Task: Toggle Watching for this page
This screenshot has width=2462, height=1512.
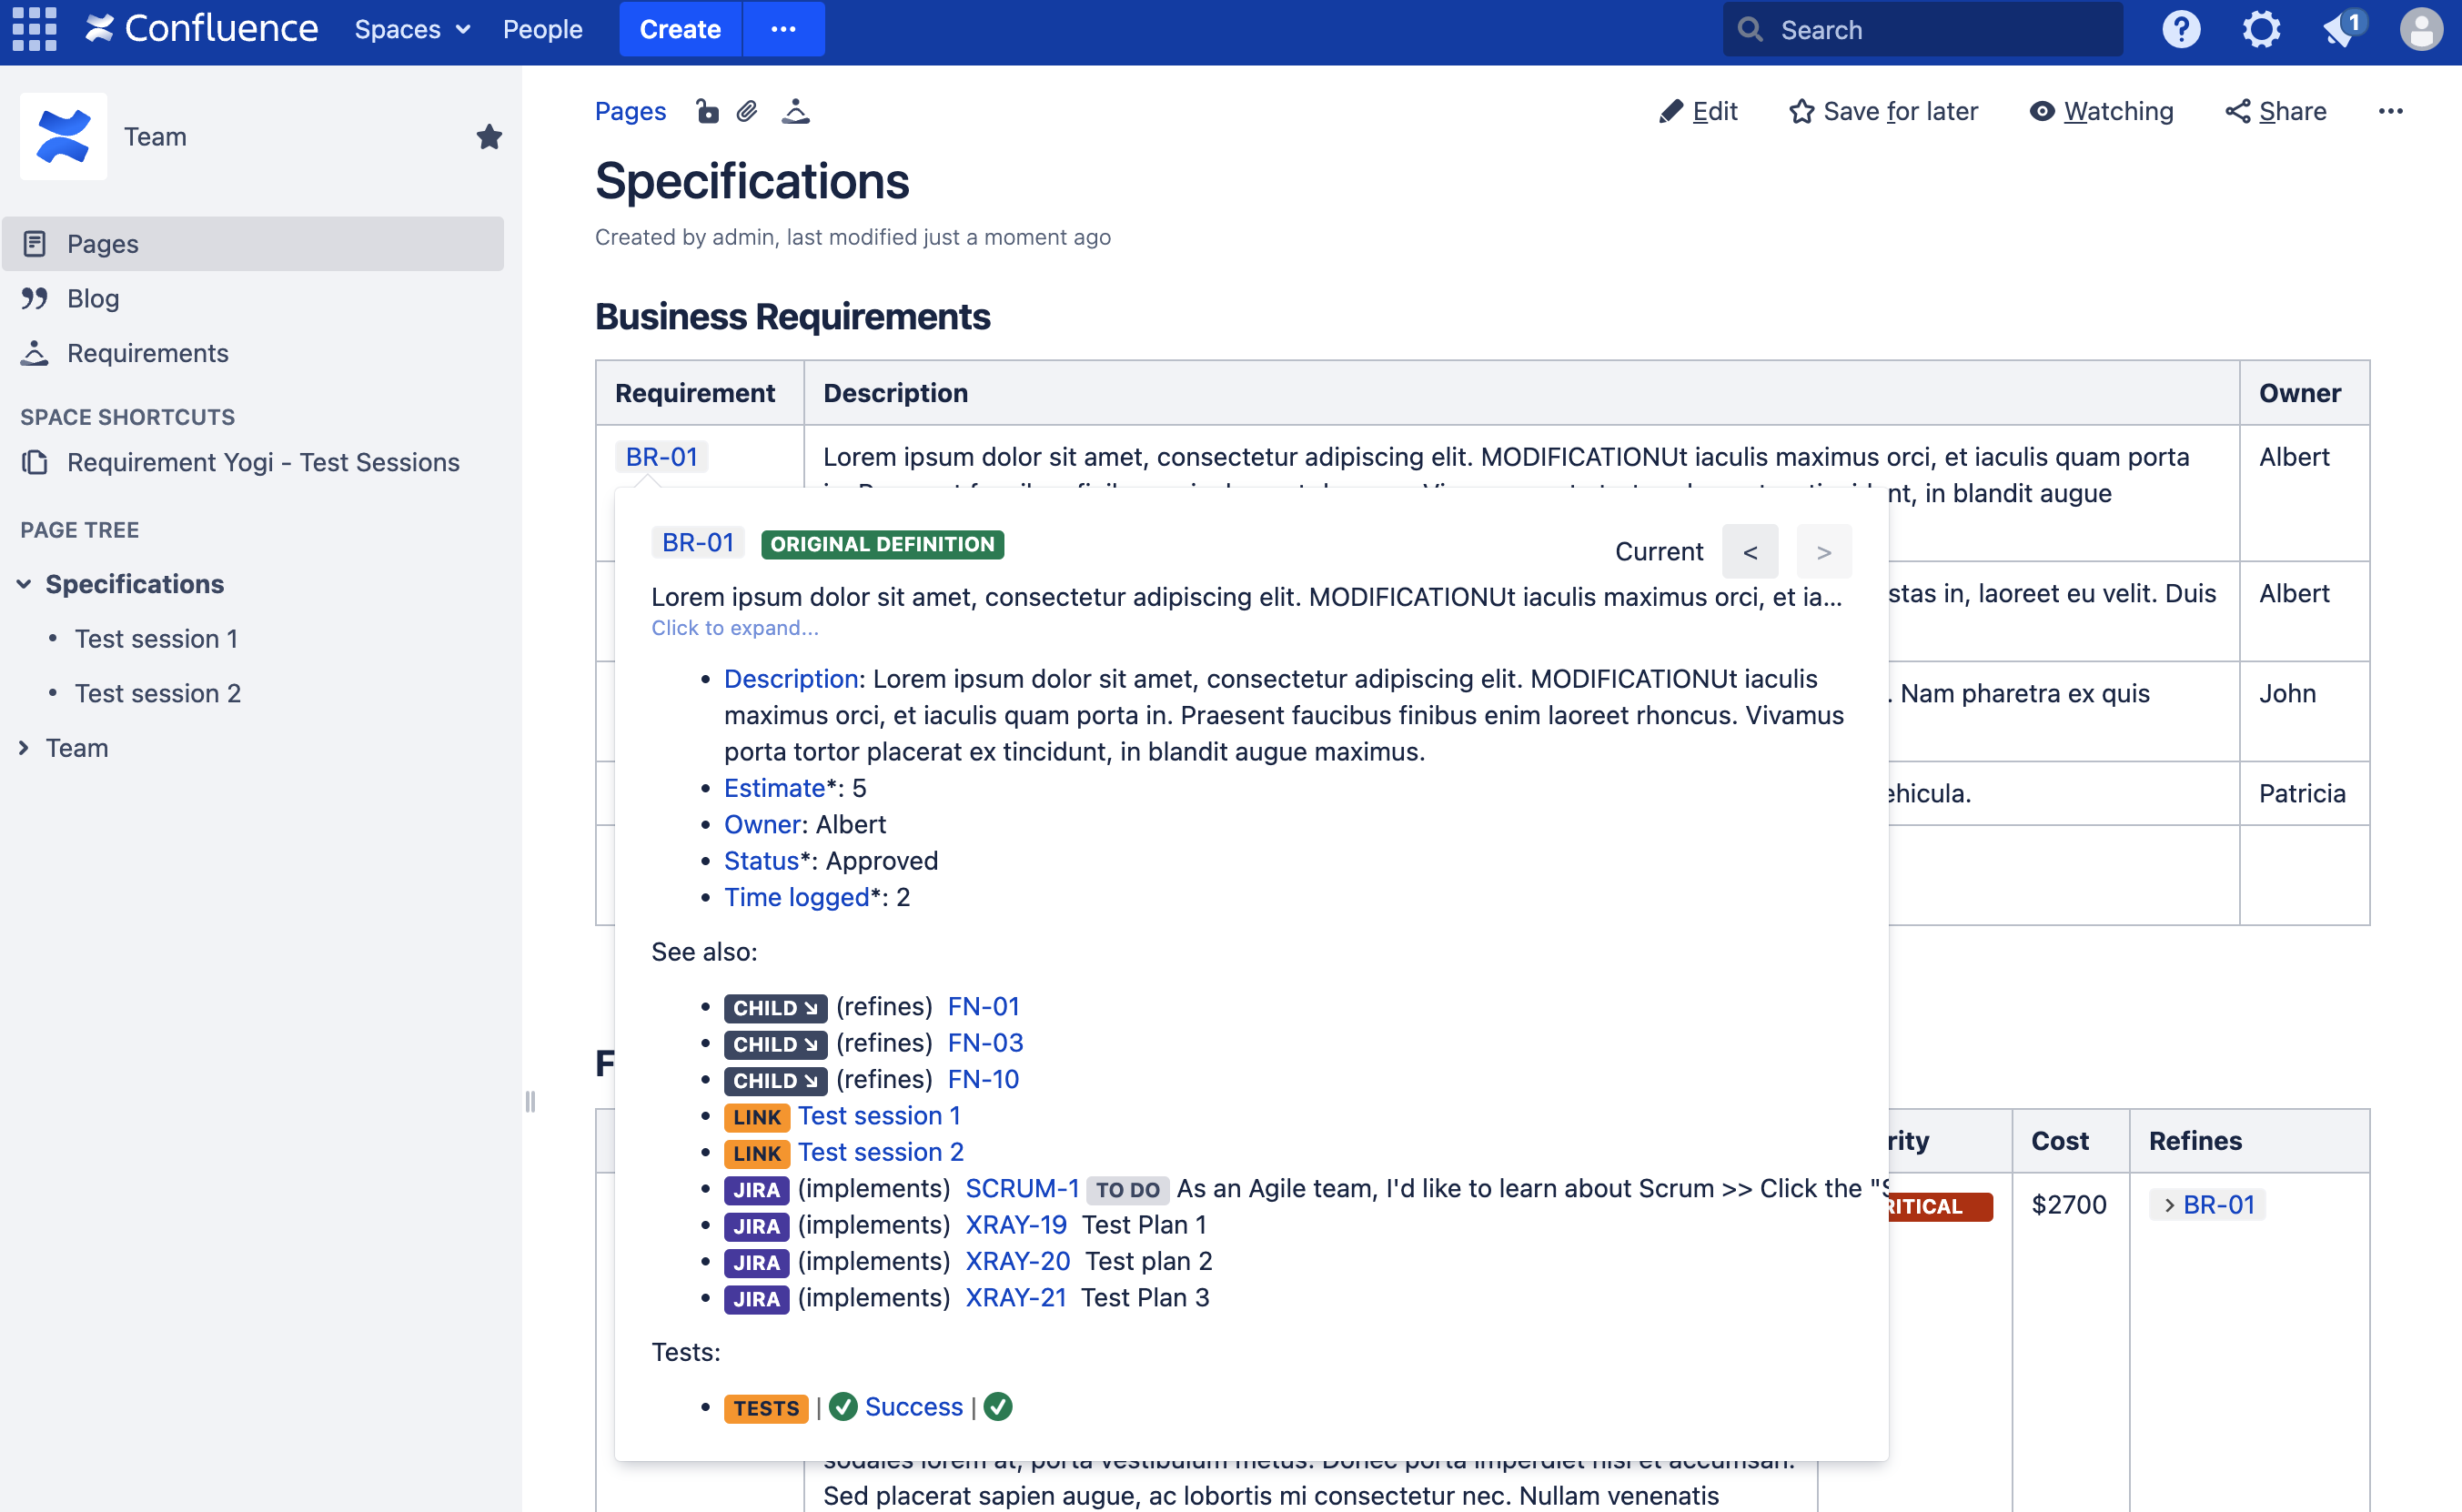Action: (x=2102, y=111)
